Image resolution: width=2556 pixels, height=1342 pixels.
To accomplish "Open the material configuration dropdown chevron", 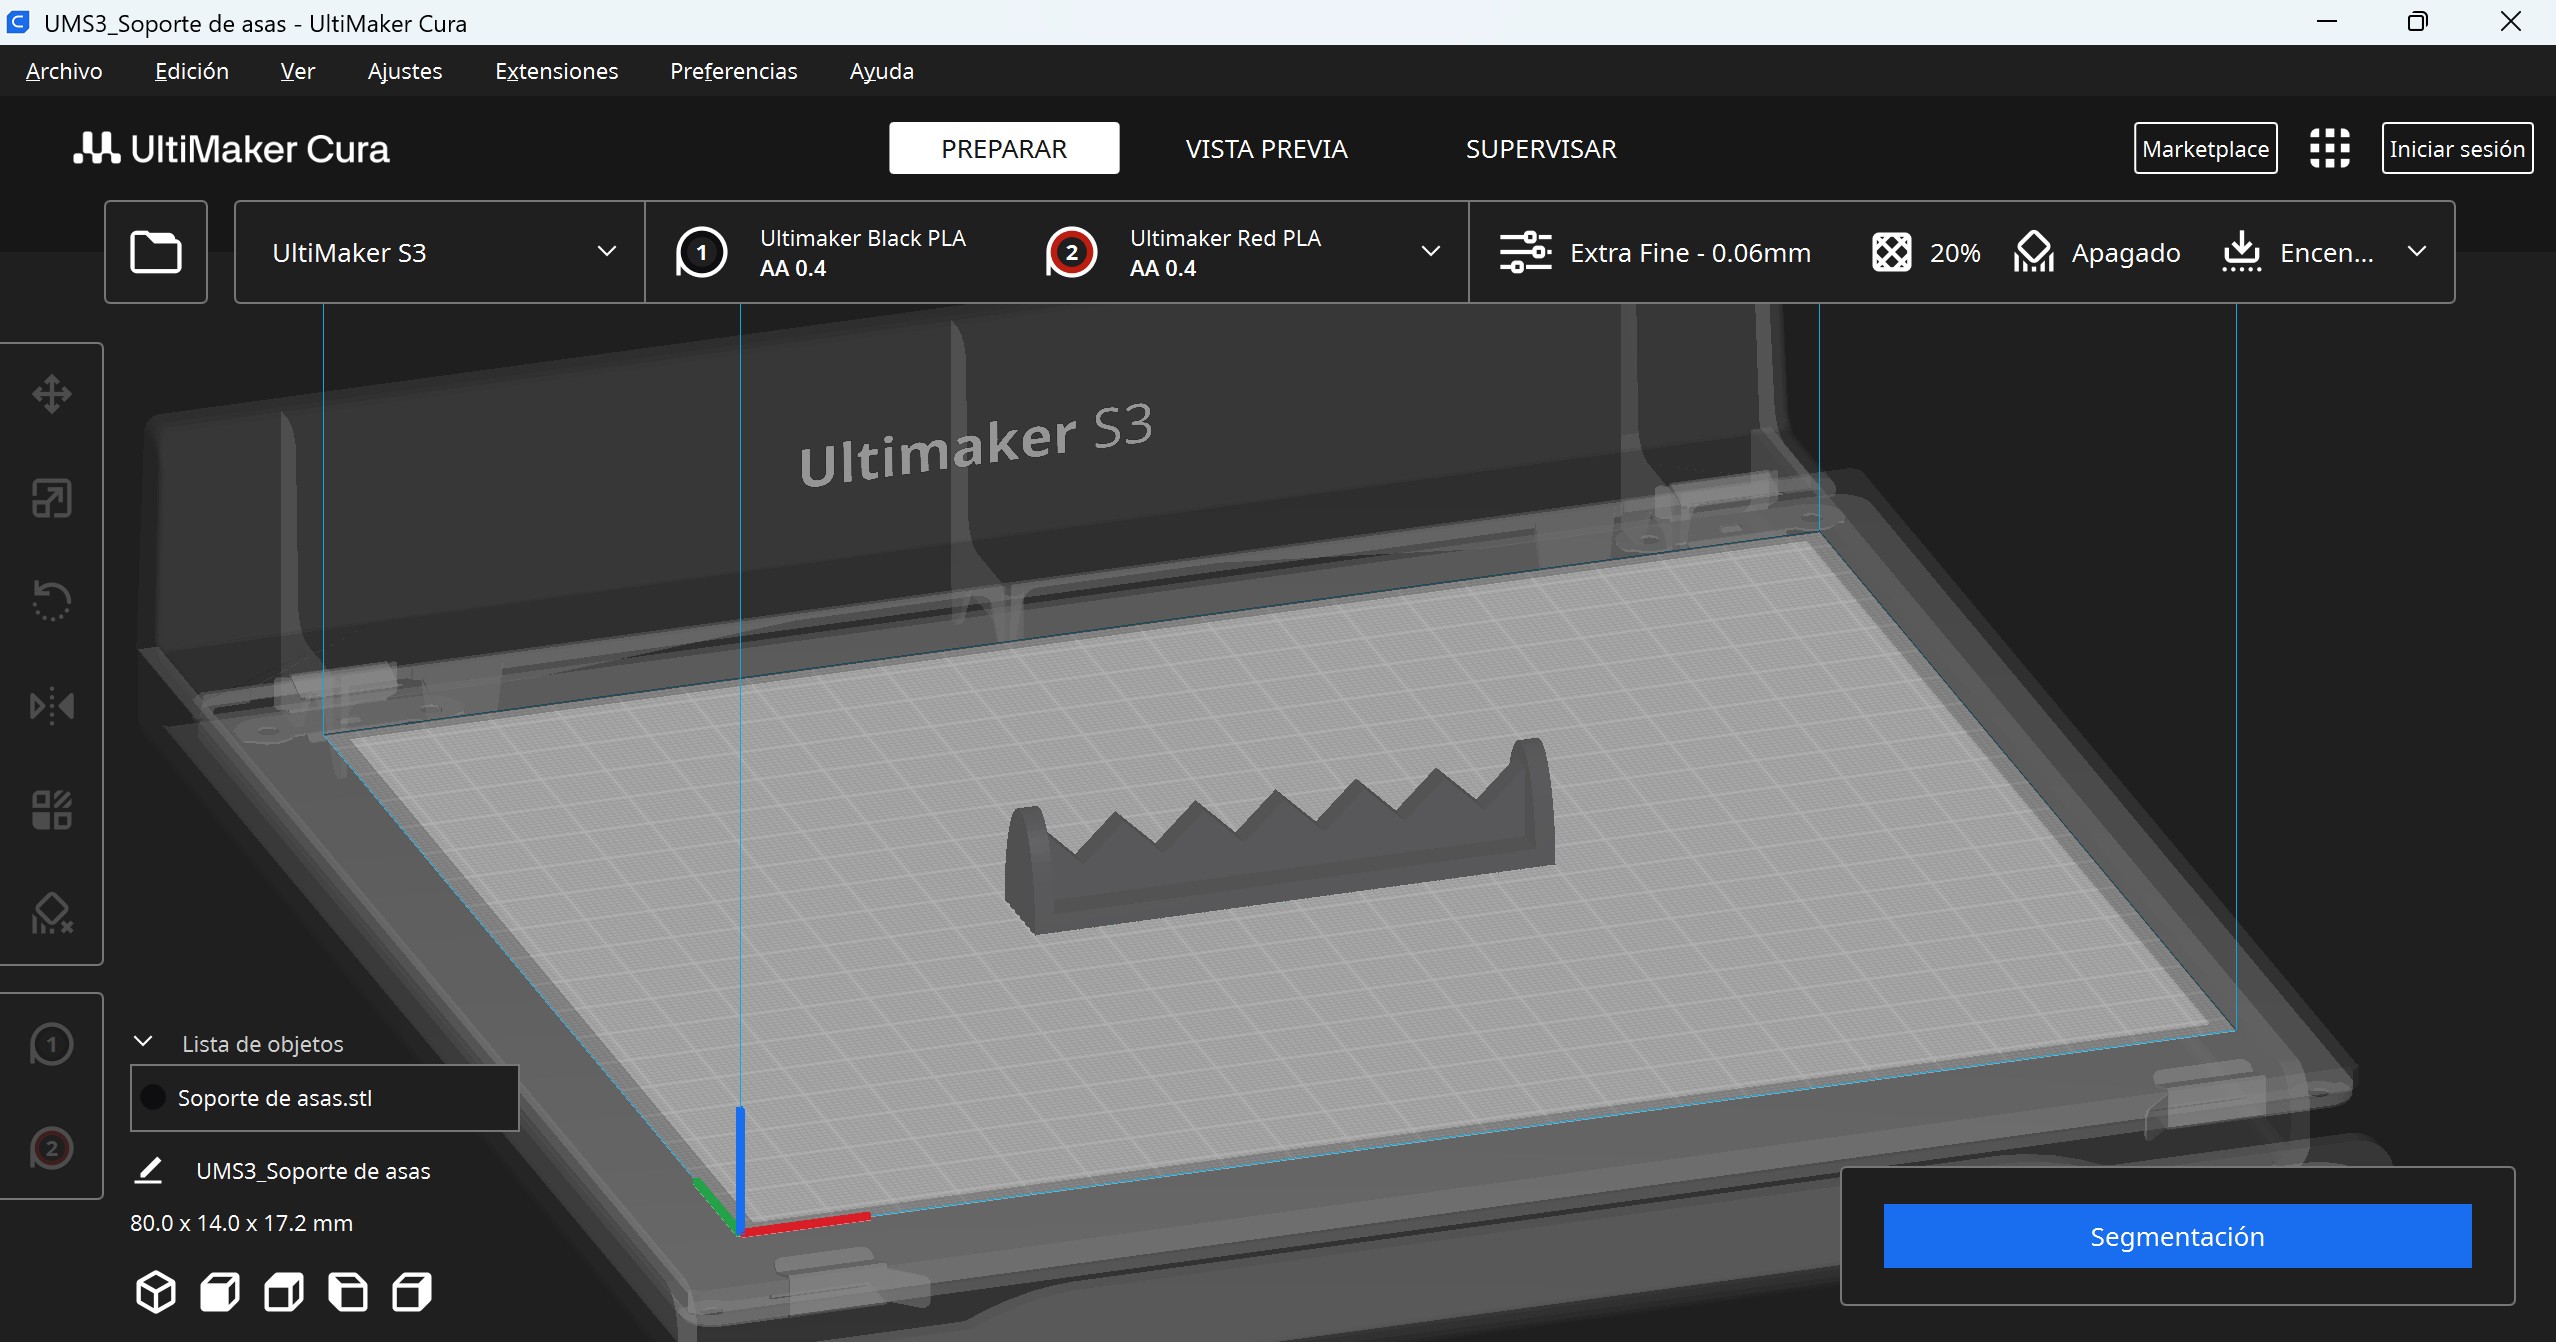I will click(1431, 252).
